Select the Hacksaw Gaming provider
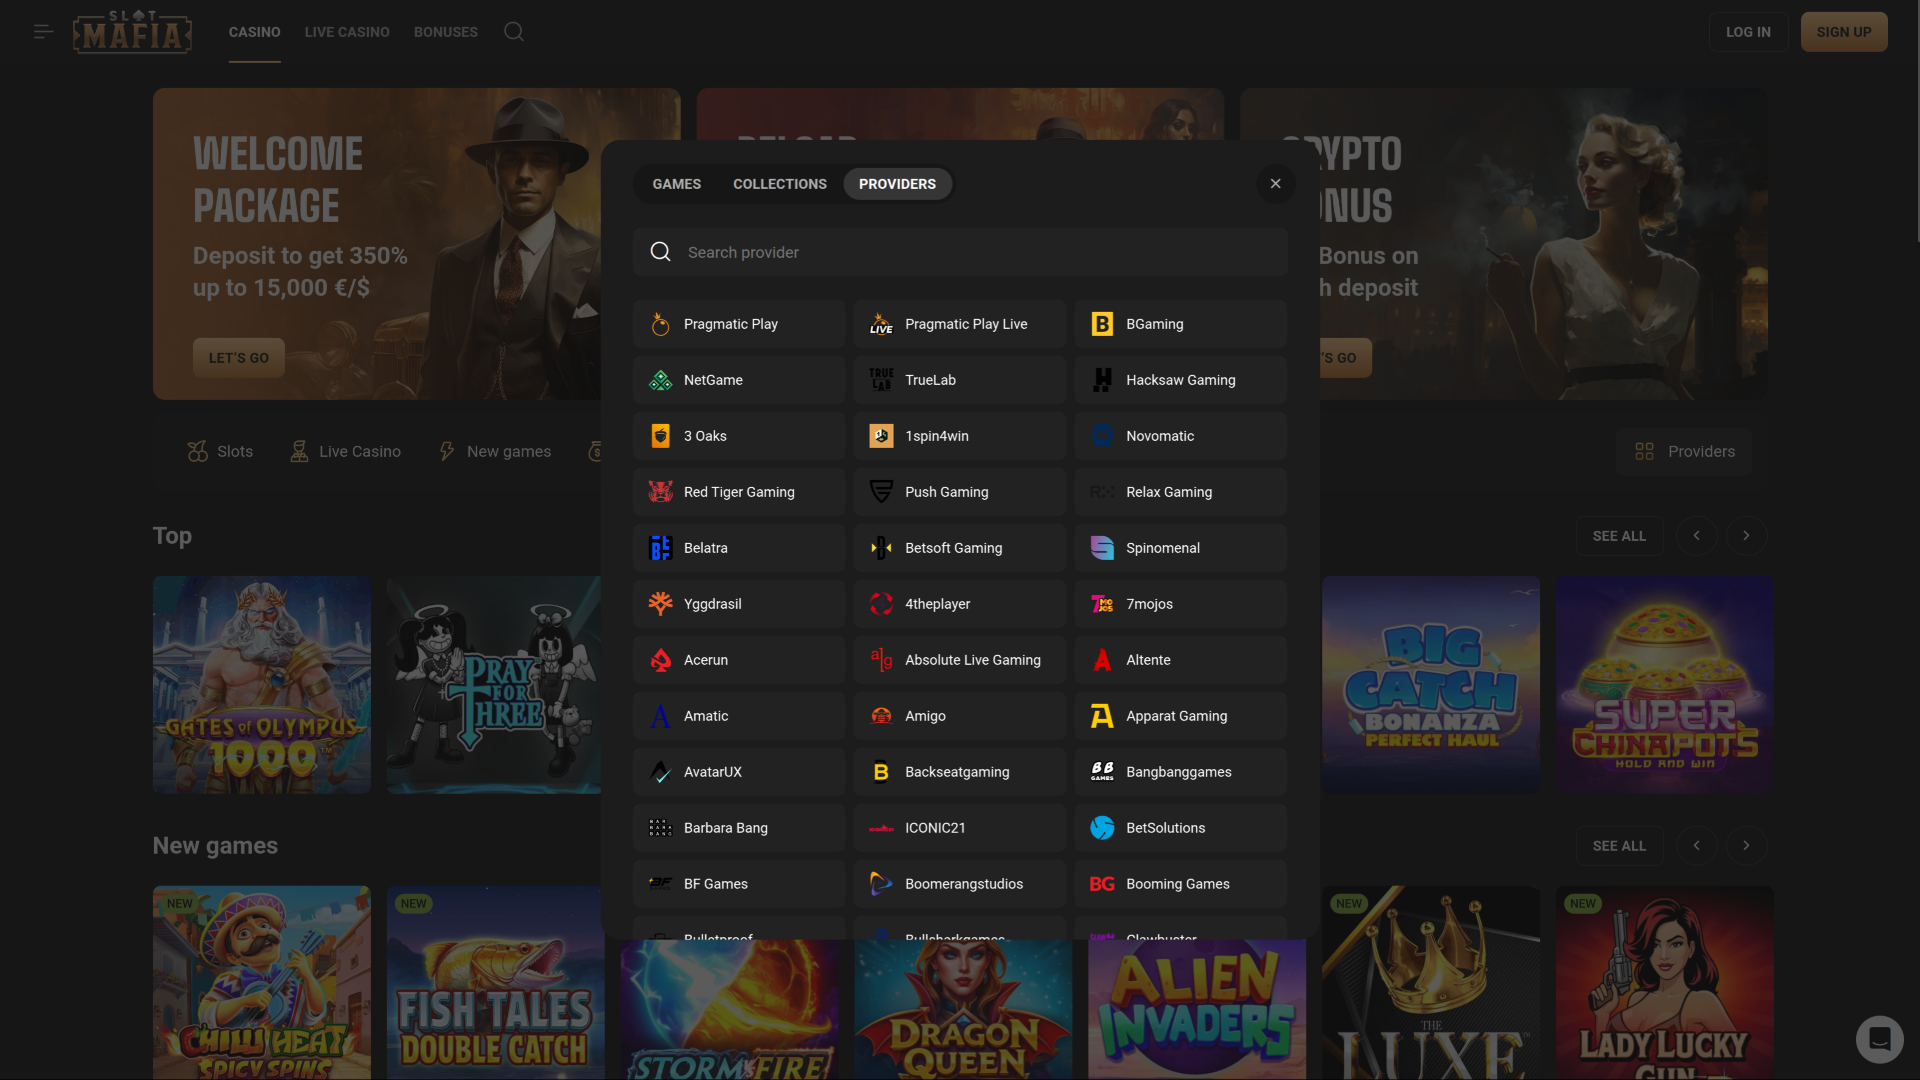 (1180, 380)
